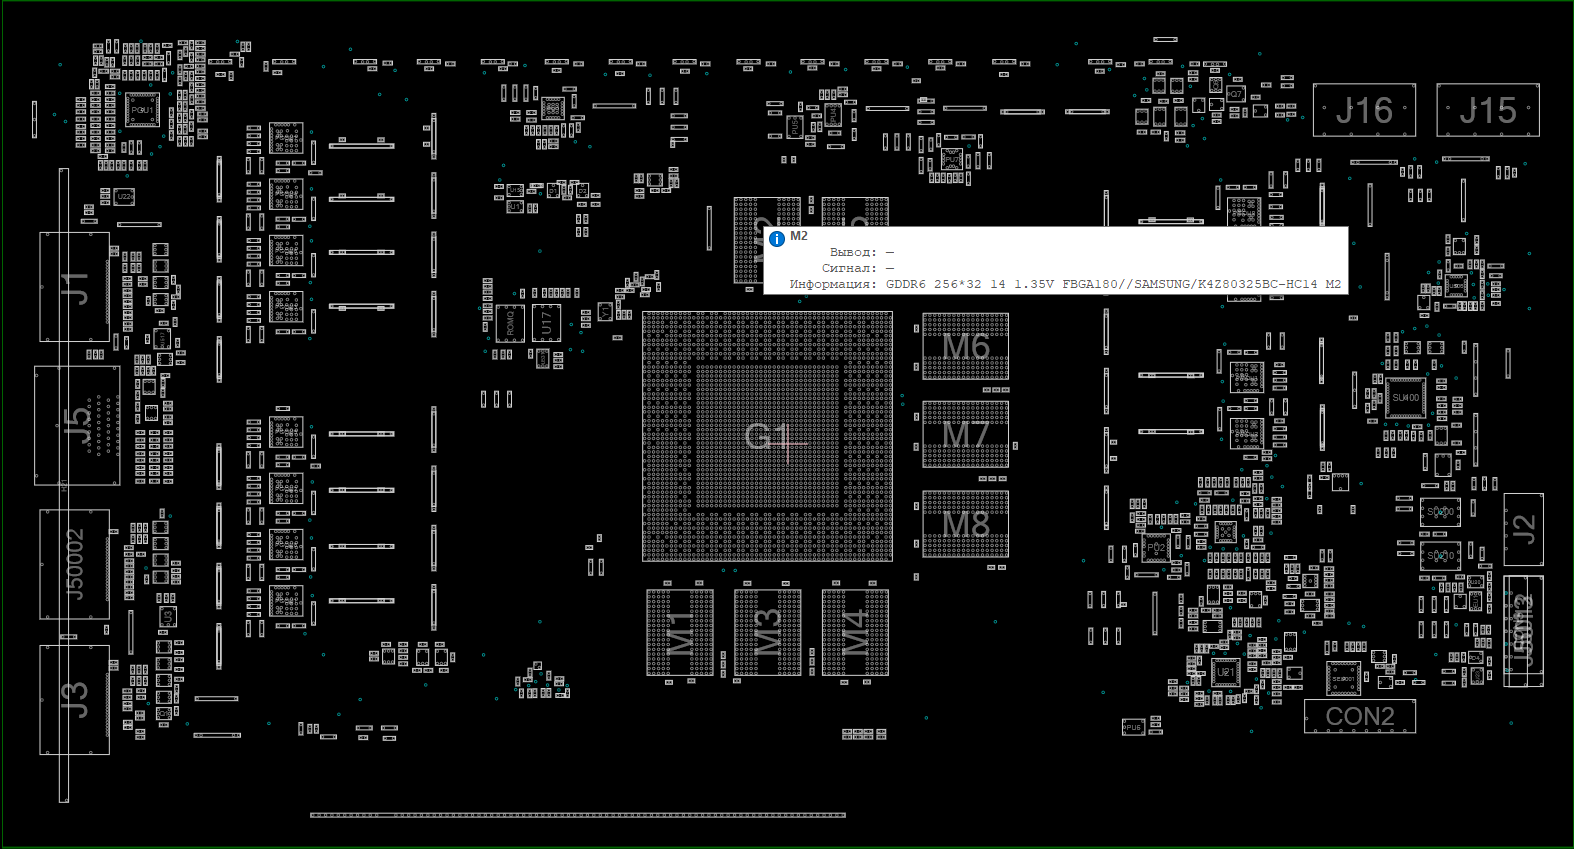
Task: Select connector J50002
Action: point(75,564)
